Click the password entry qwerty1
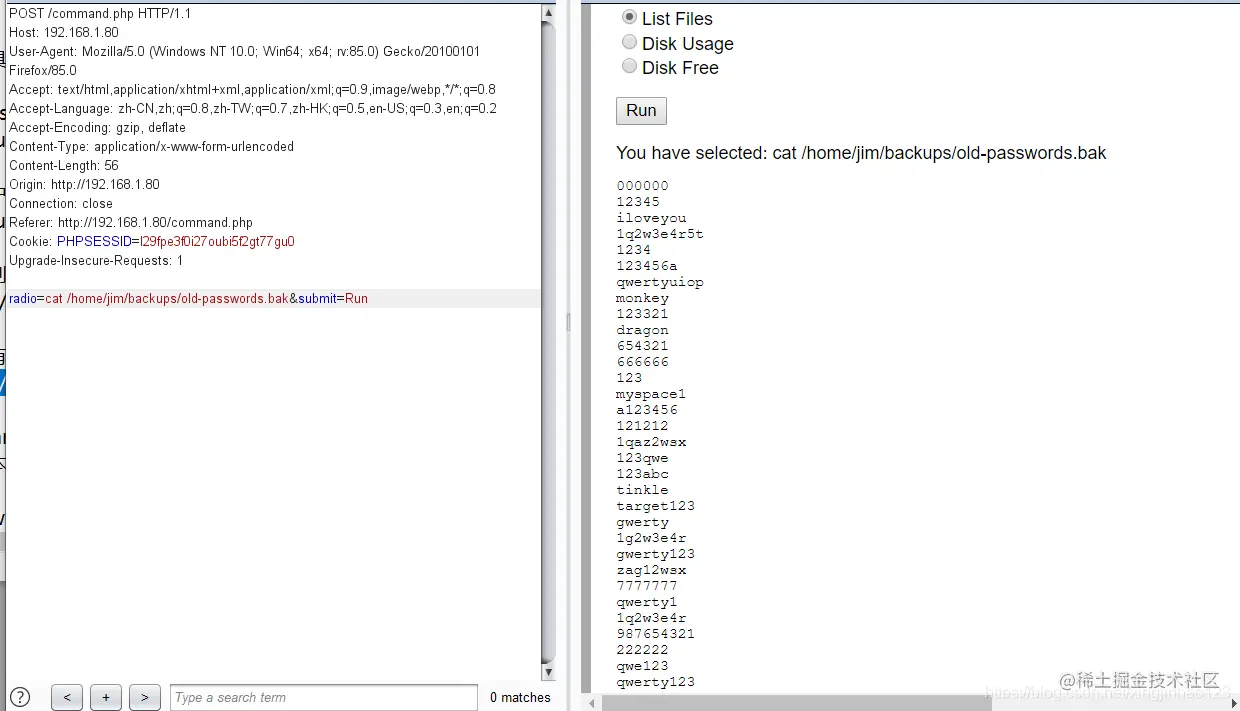Image resolution: width=1240 pixels, height=711 pixels. coord(647,602)
